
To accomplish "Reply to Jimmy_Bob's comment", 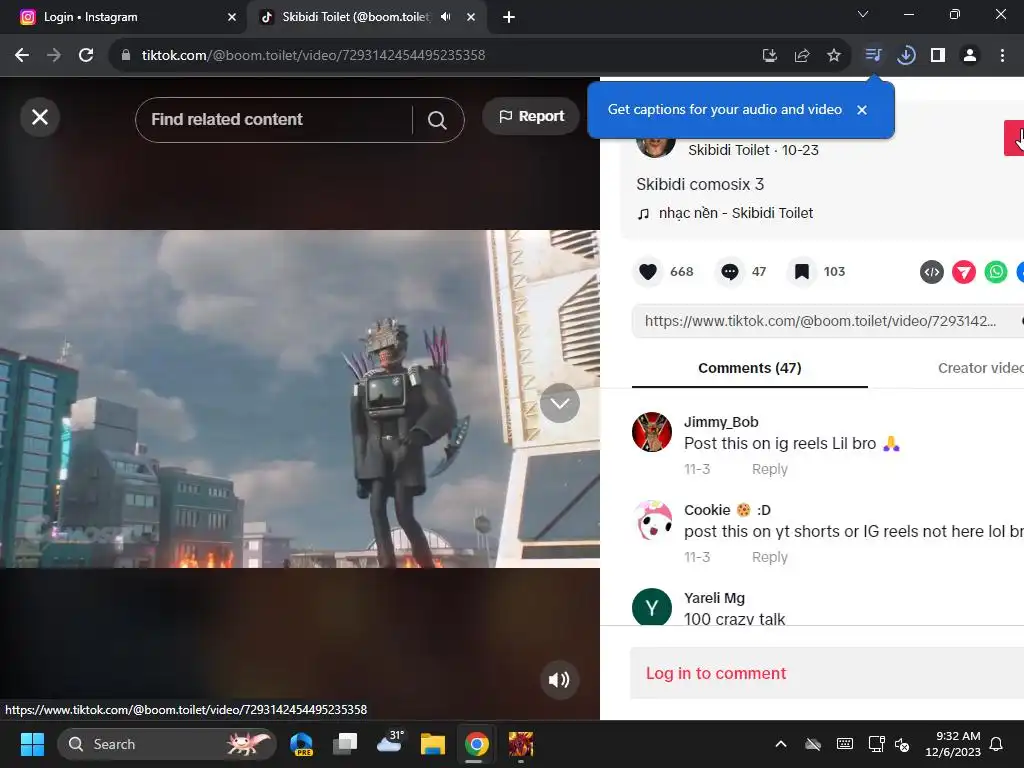I will click(769, 469).
